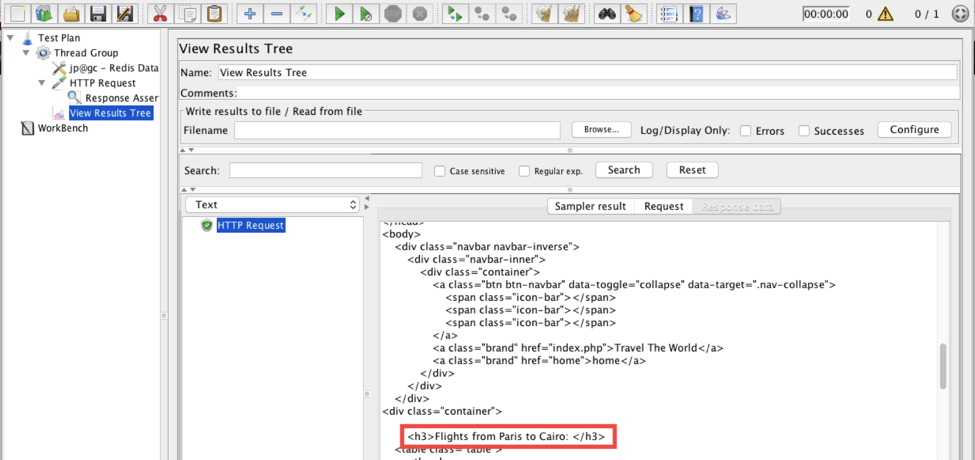This screenshot has width=975, height=460.
Task: Click the Save As pencil-disk icon
Action: click(124, 12)
